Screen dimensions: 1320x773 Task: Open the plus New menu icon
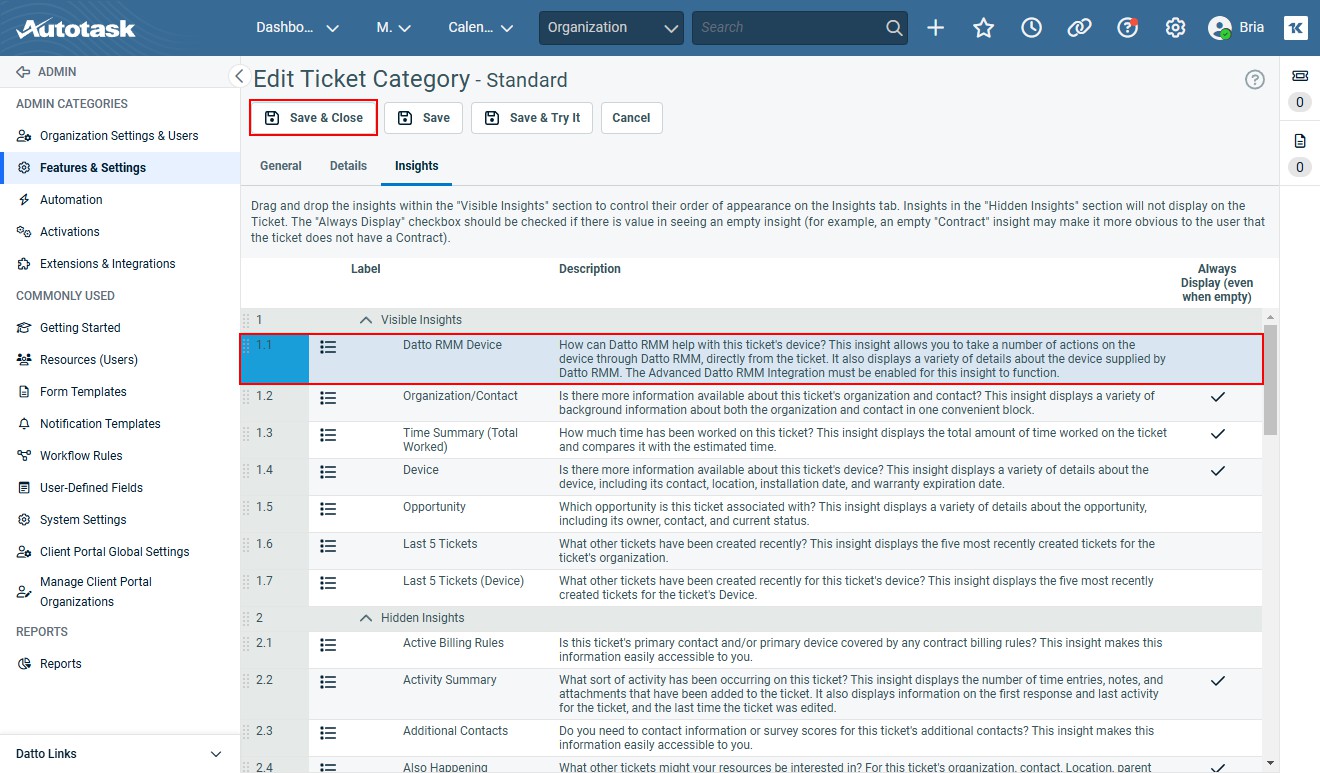[x=935, y=28]
